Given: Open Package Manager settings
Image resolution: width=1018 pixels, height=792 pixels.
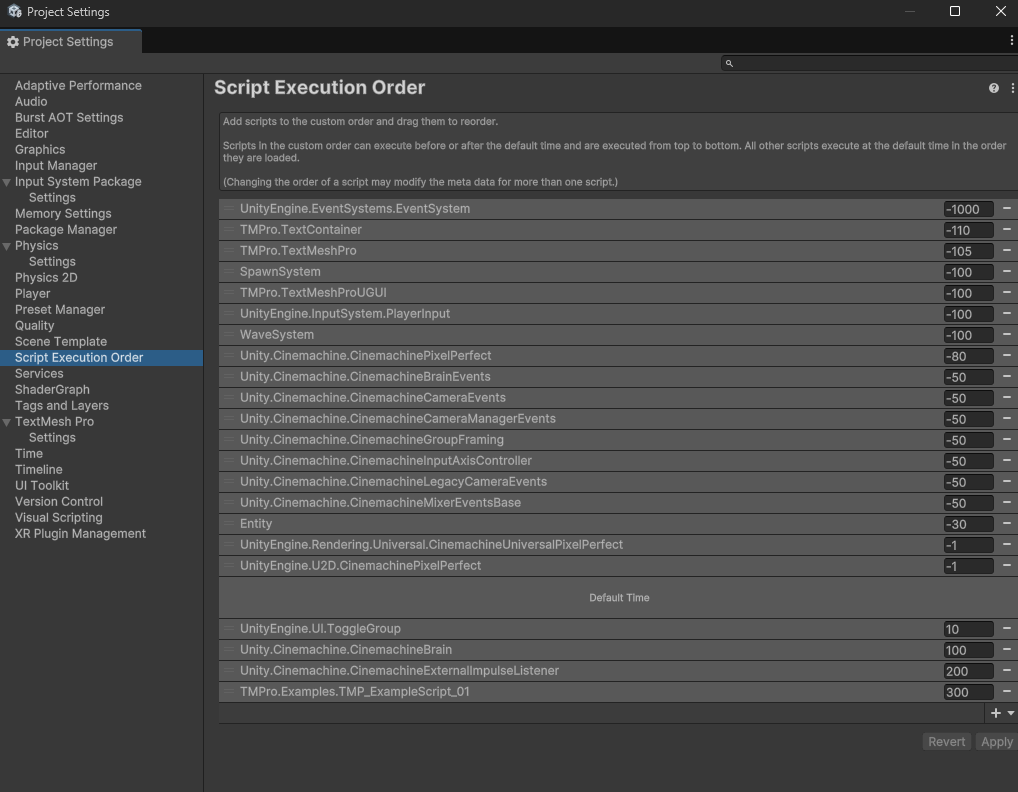Looking at the screenshot, I should 66,229.
